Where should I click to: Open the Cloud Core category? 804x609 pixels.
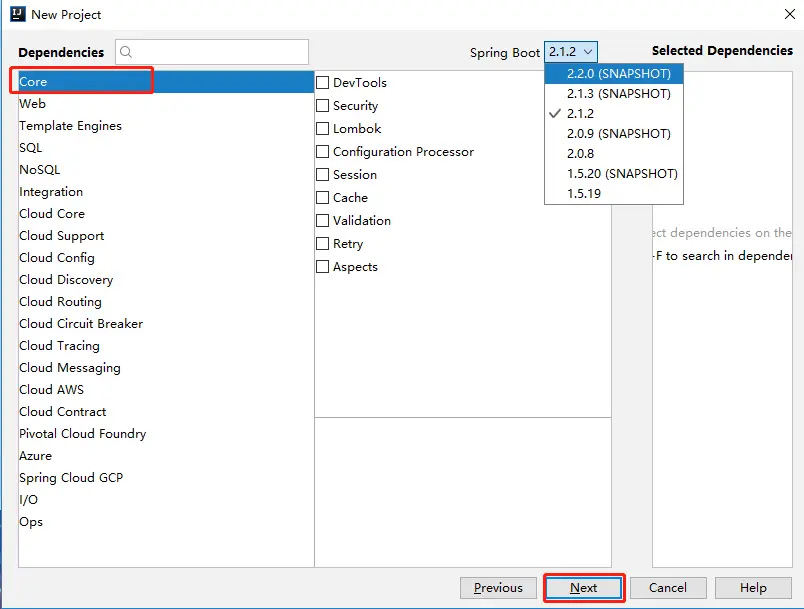tap(166, 214)
